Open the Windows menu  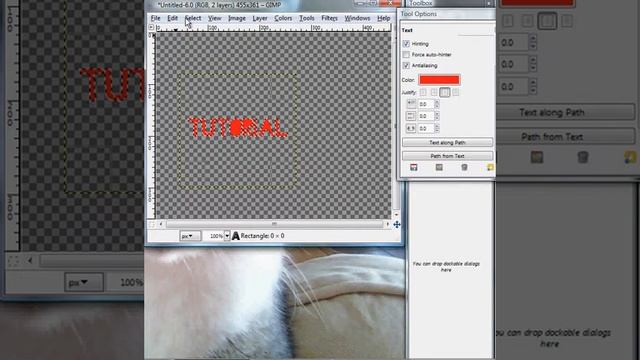pyautogui.click(x=357, y=18)
